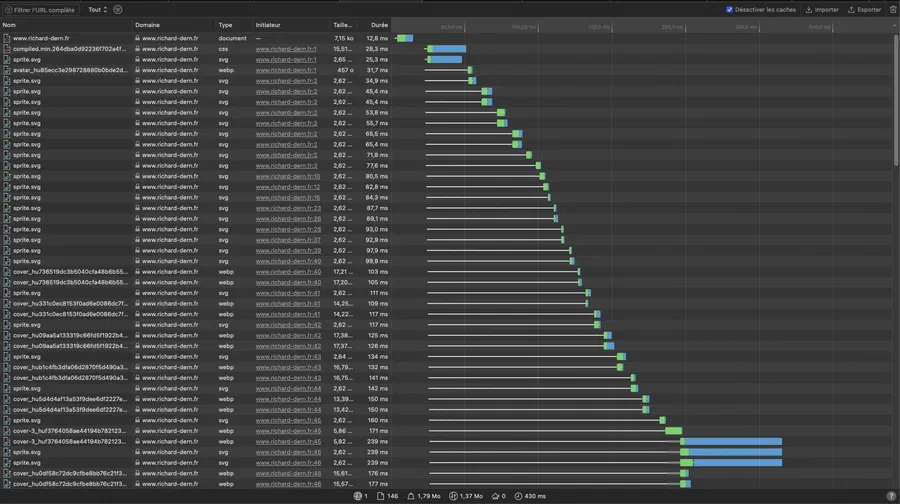Click the help question mark icon

click(891, 496)
